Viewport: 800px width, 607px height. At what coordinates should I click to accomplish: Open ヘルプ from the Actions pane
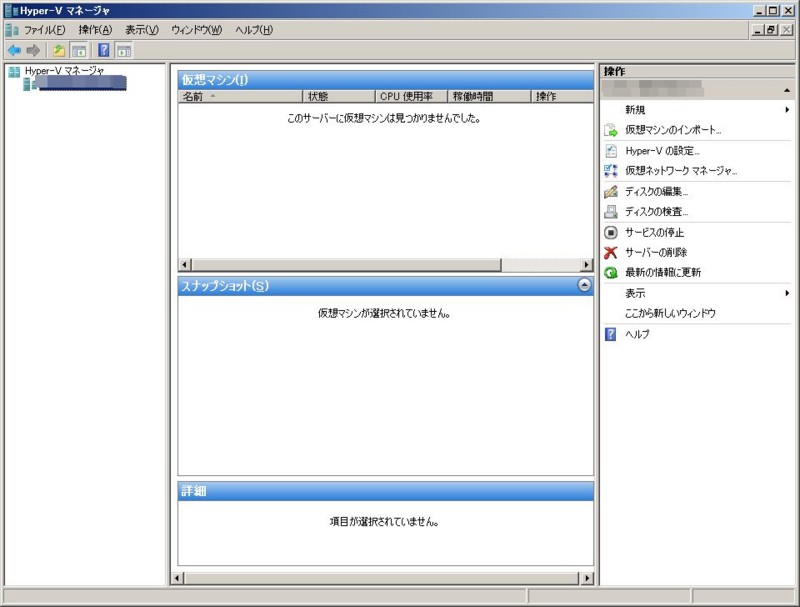click(636, 335)
